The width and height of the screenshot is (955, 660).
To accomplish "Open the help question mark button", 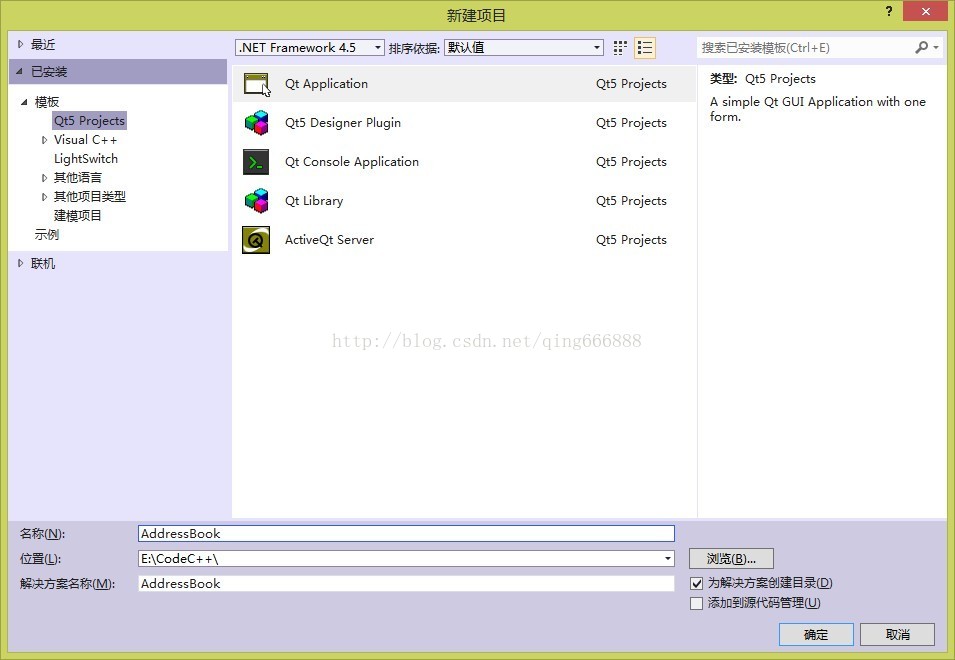I will [889, 11].
